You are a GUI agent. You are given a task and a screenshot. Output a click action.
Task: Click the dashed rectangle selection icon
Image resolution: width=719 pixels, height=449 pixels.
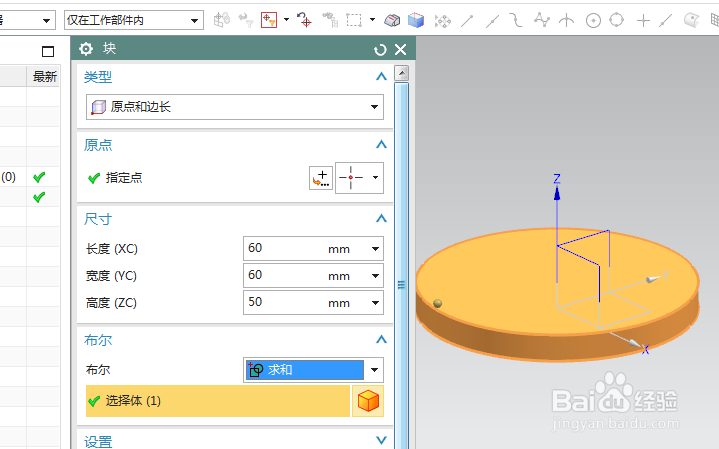(x=354, y=20)
